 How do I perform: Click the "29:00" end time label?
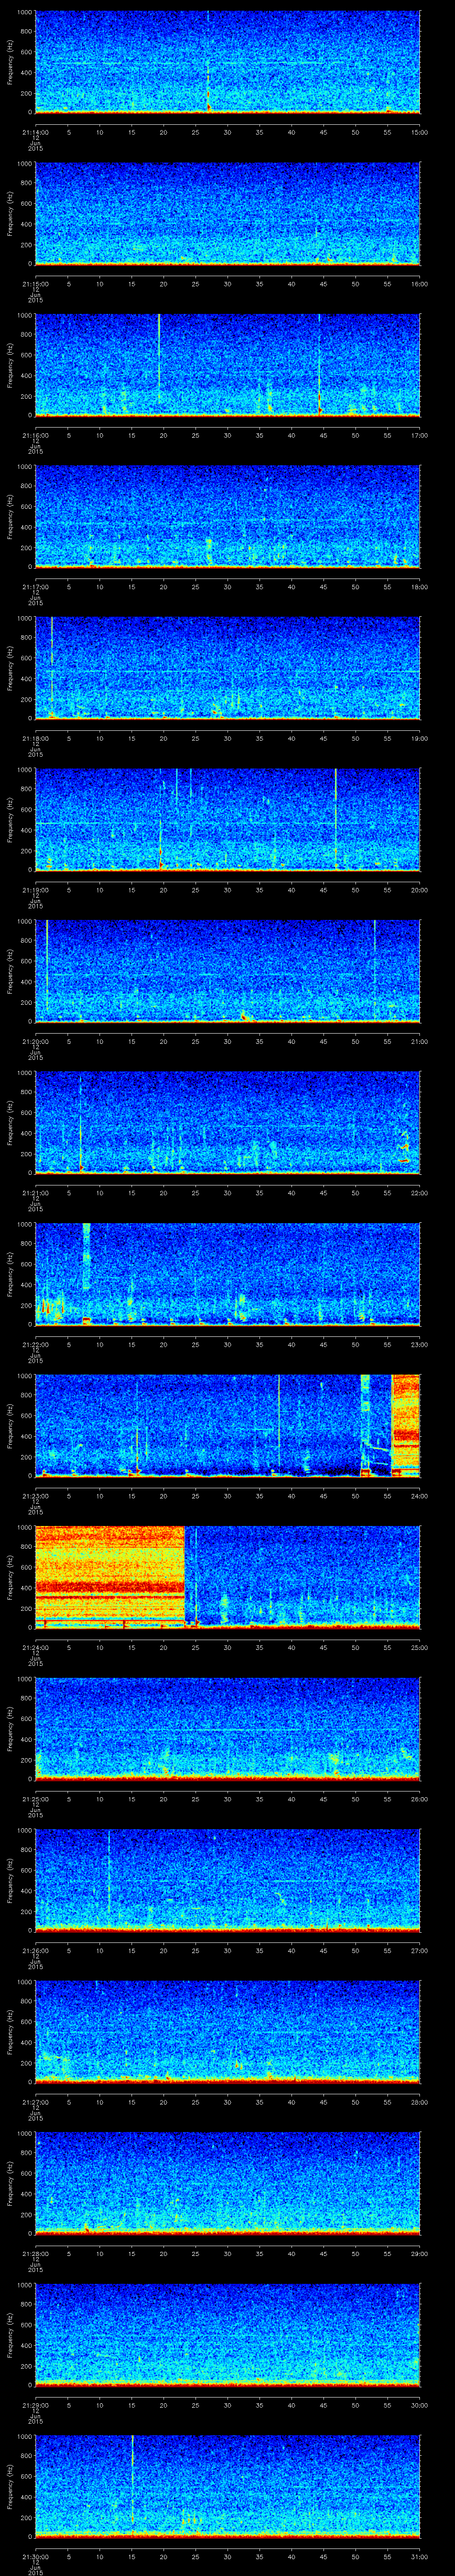tap(420, 2253)
